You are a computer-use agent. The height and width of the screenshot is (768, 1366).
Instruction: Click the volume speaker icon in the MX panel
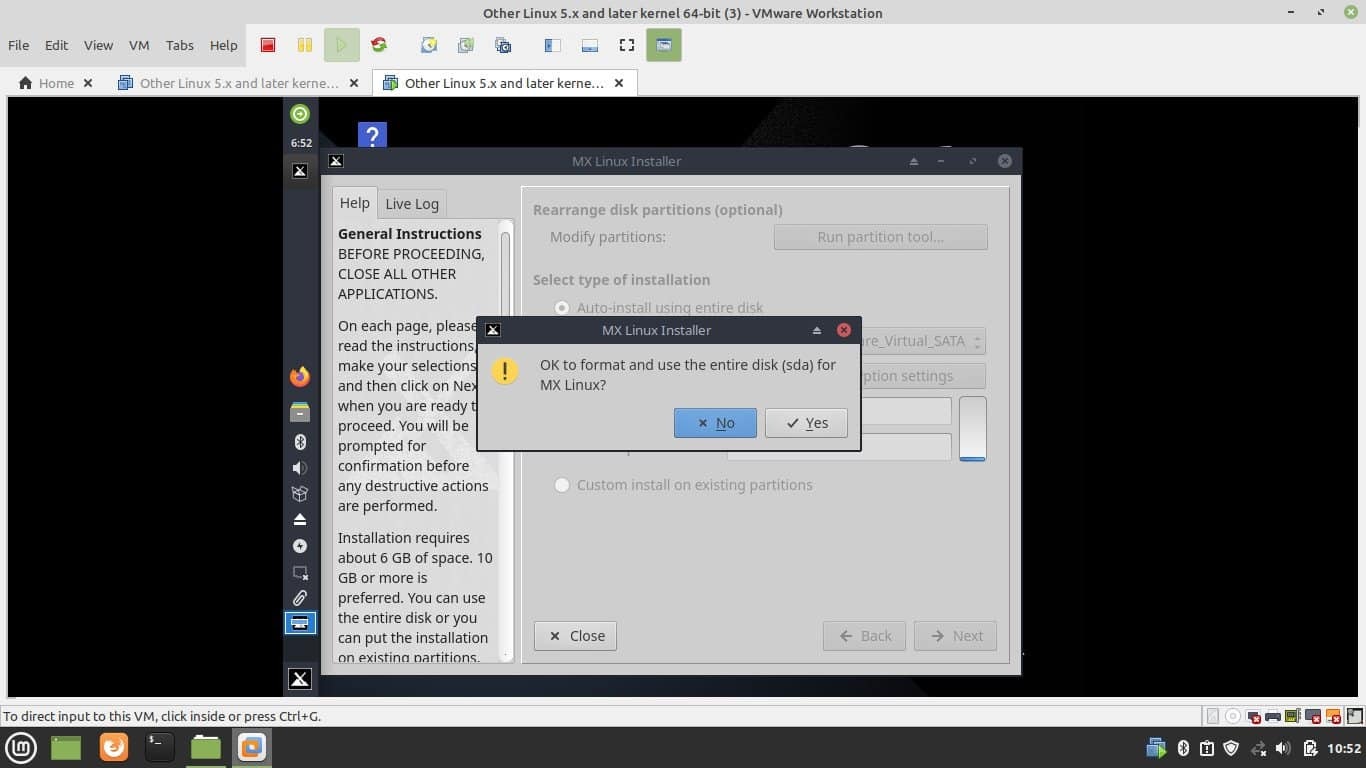(300, 468)
